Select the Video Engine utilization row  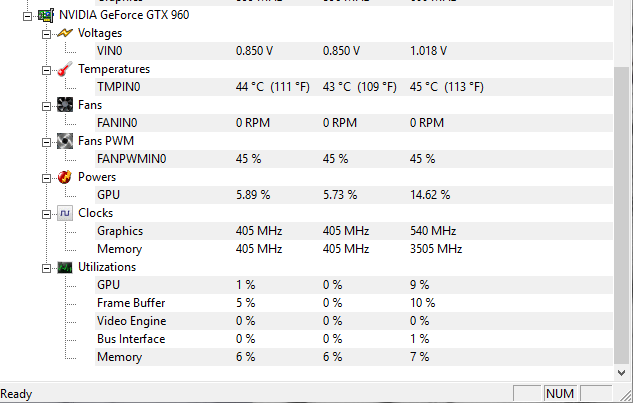tap(354, 321)
